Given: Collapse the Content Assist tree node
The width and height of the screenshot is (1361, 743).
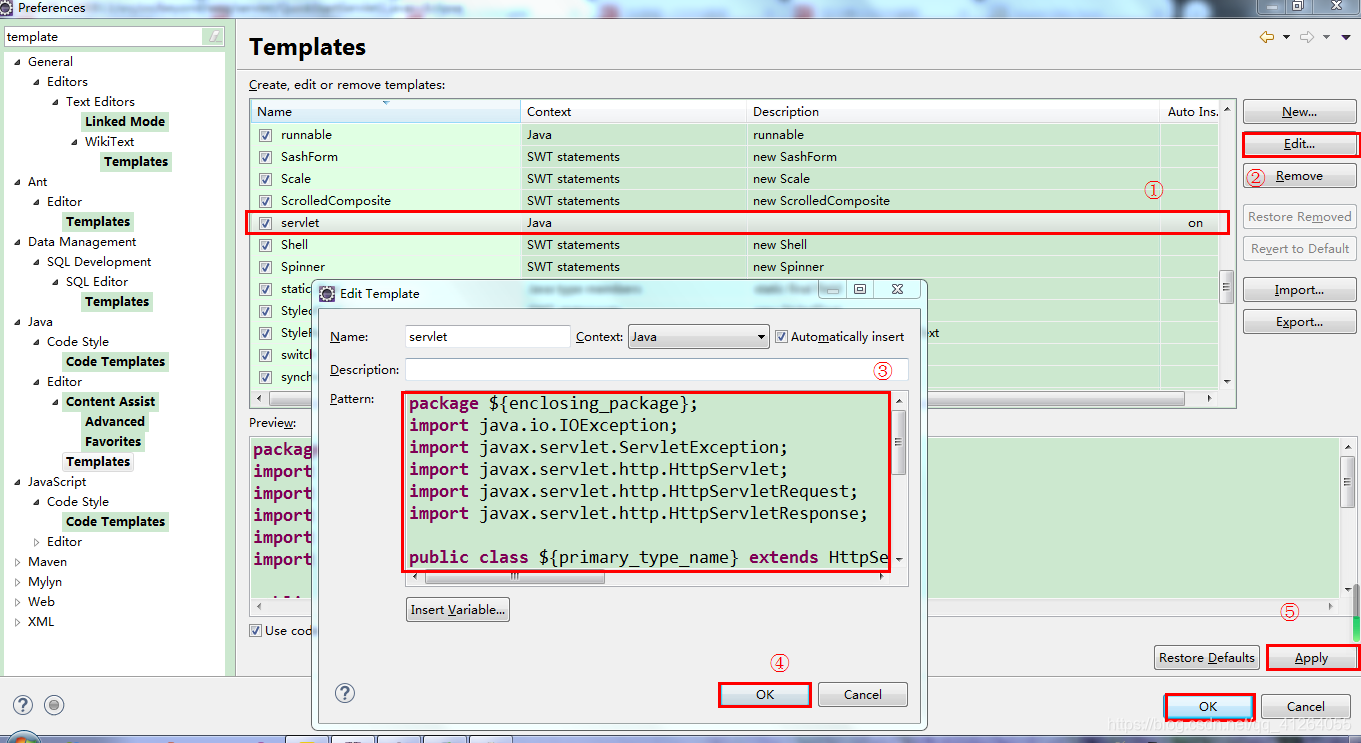Looking at the screenshot, I should coord(56,402).
